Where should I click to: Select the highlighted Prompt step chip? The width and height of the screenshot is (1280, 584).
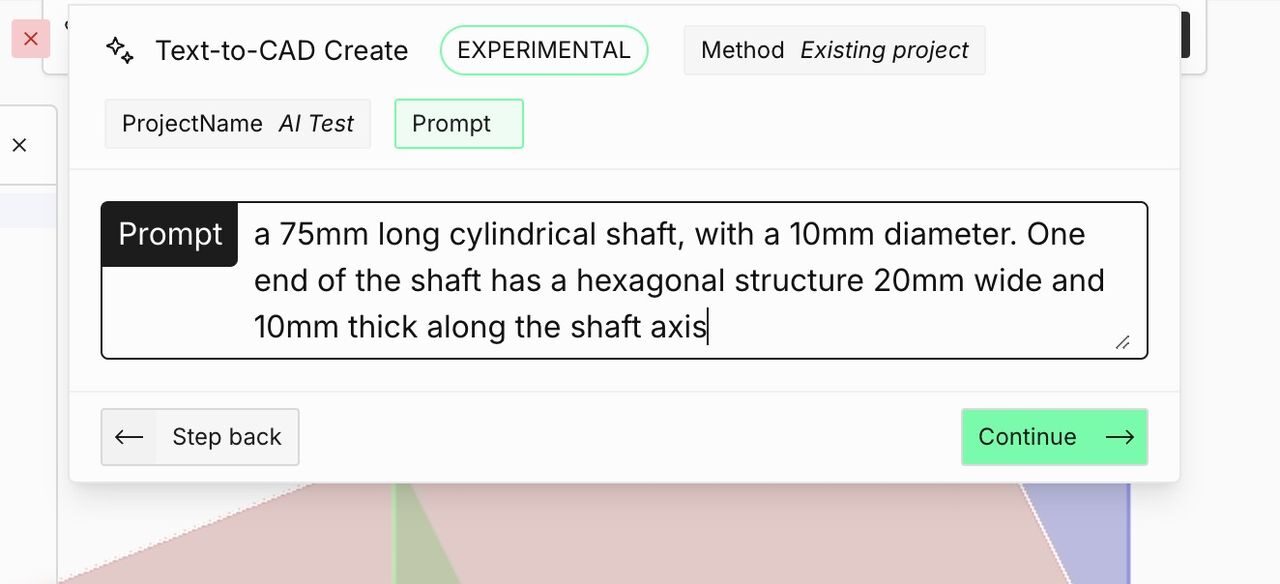pos(458,124)
